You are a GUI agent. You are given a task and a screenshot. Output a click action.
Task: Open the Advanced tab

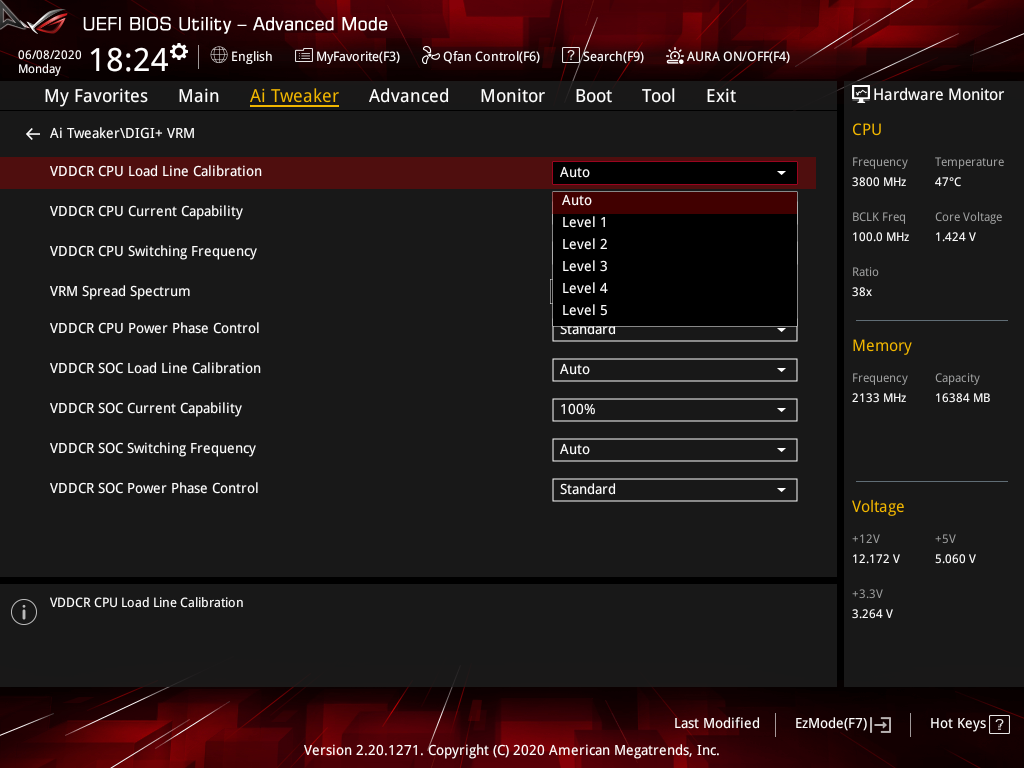(x=409, y=96)
